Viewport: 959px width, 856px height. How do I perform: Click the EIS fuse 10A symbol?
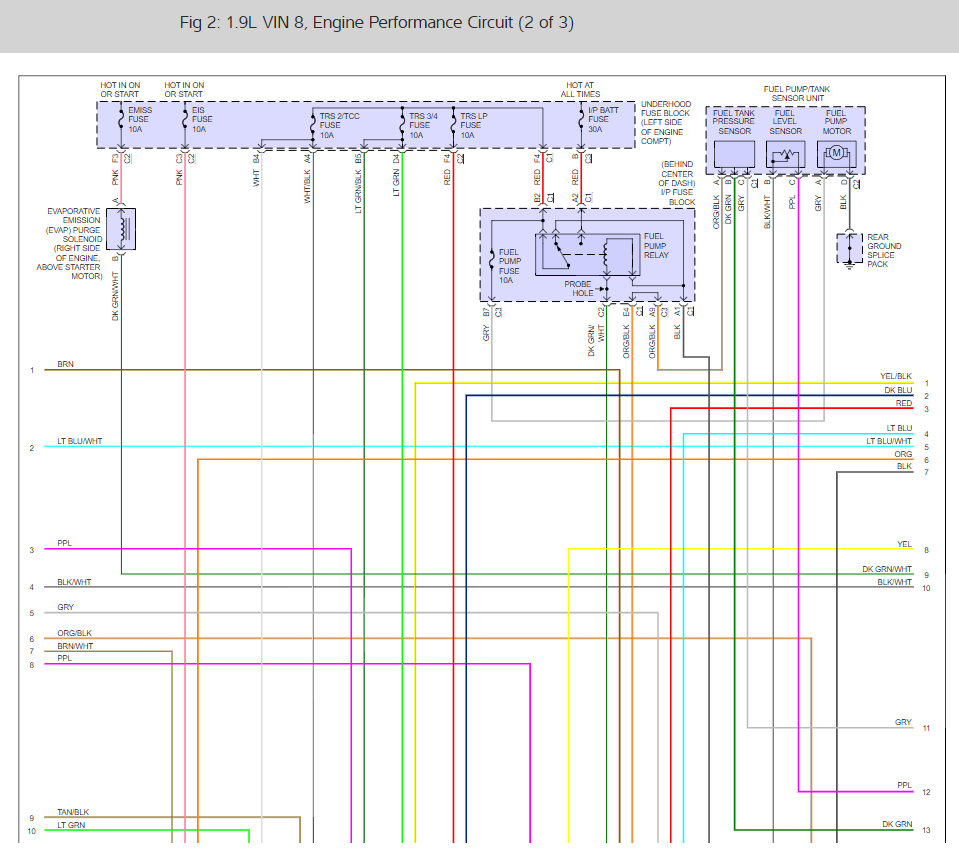[x=185, y=119]
